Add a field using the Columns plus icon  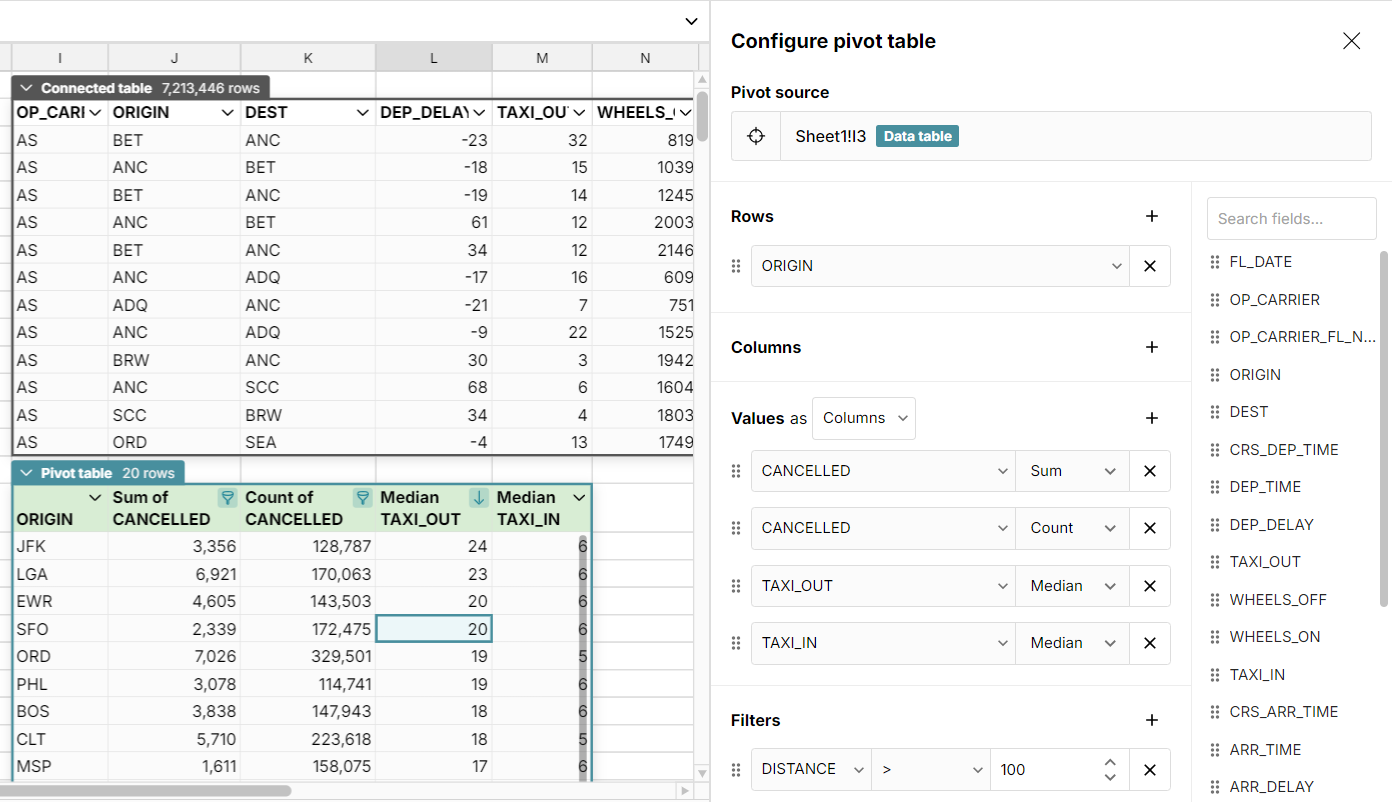1152,347
